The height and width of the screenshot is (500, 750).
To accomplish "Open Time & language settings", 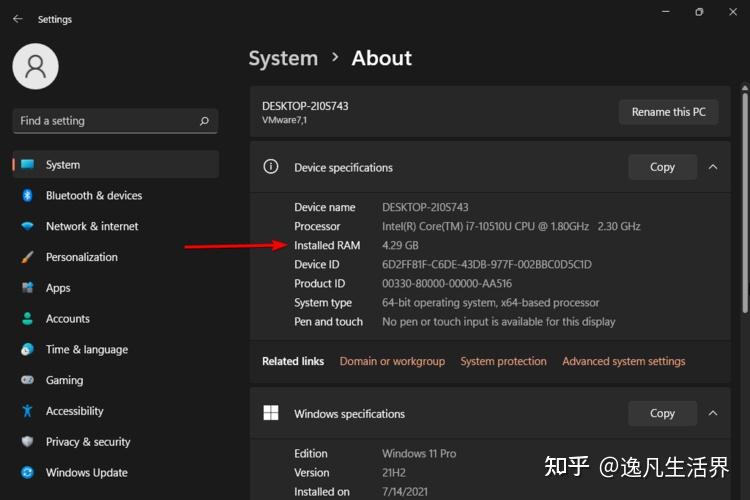I will pyautogui.click(x=116, y=349).
